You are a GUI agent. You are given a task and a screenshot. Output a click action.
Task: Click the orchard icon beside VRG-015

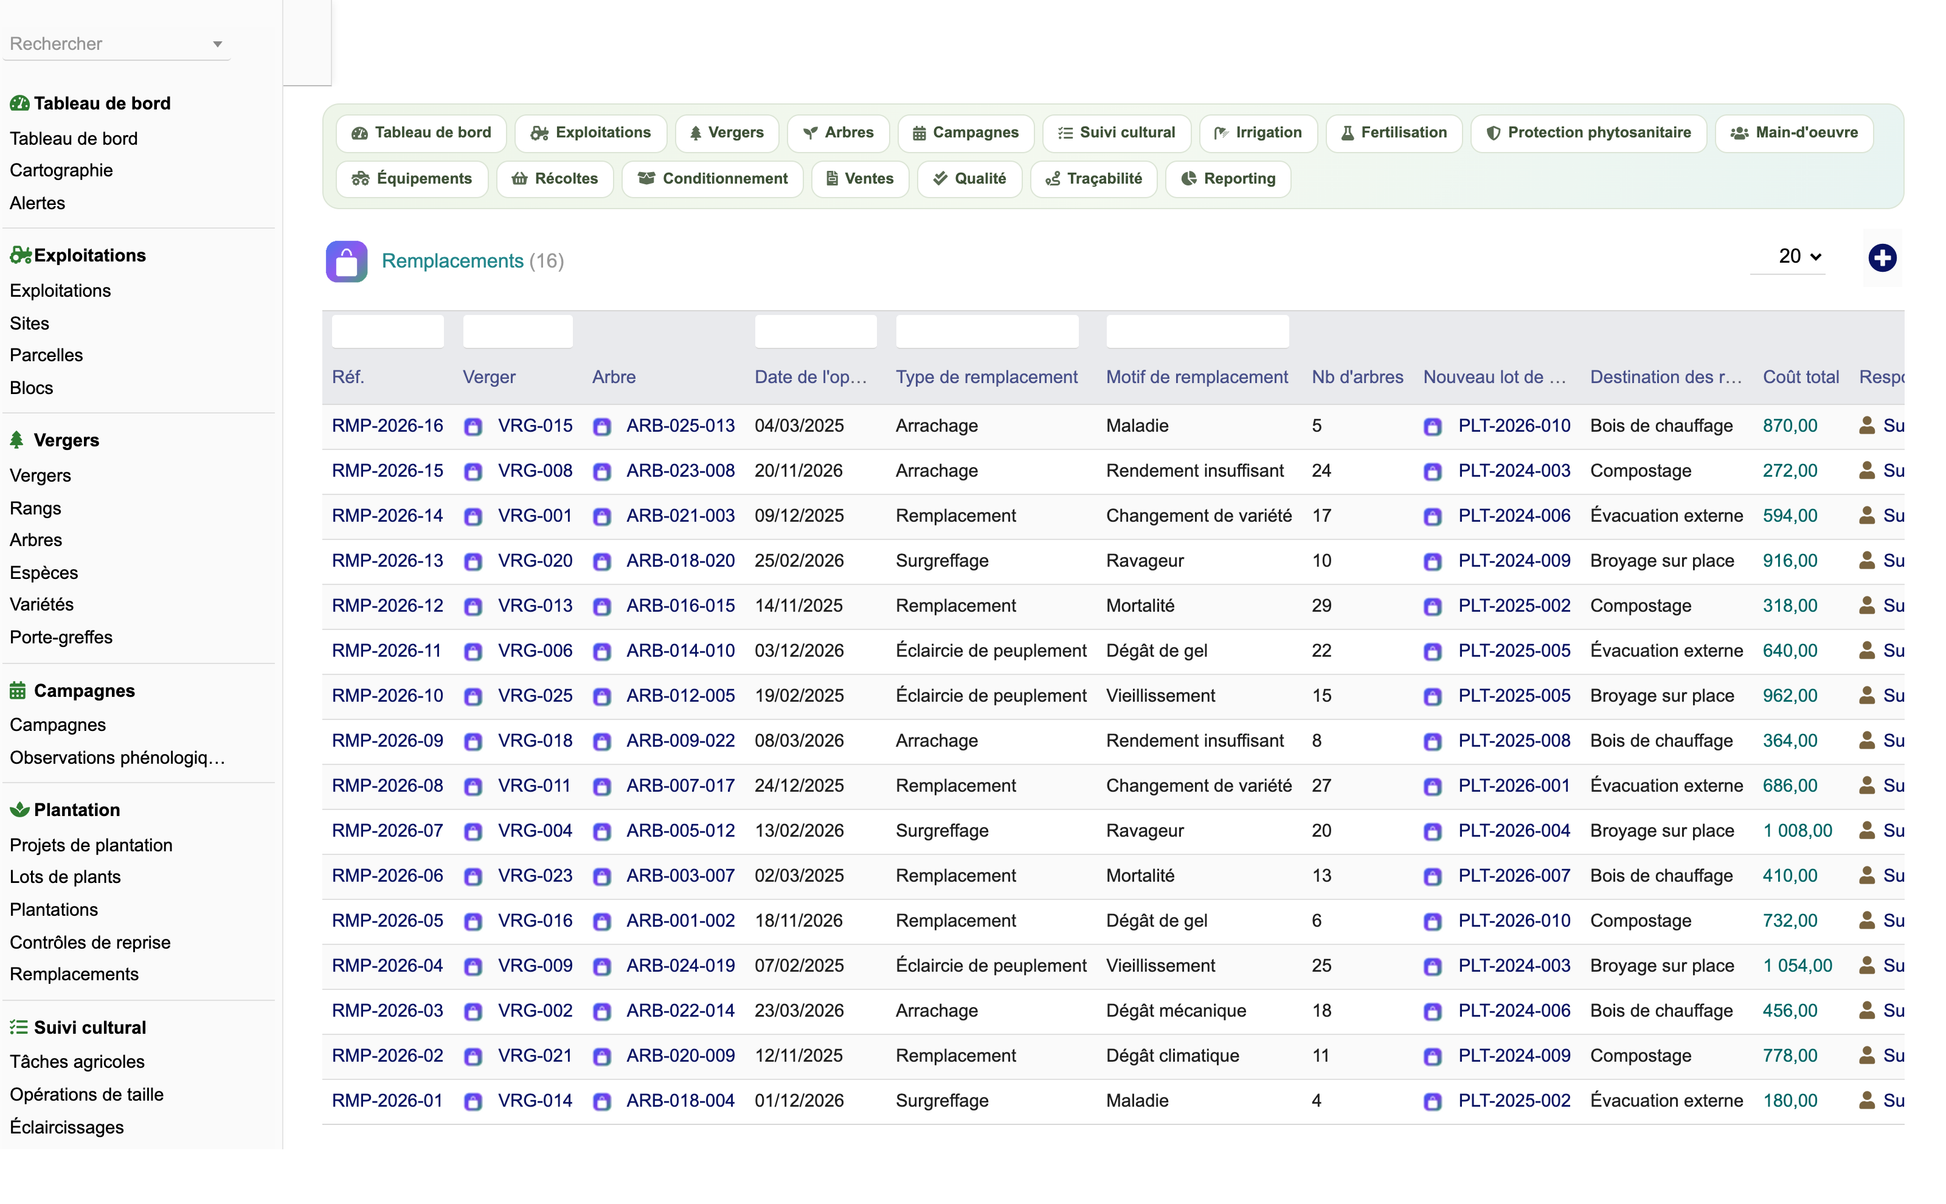[x=473, y=427]
